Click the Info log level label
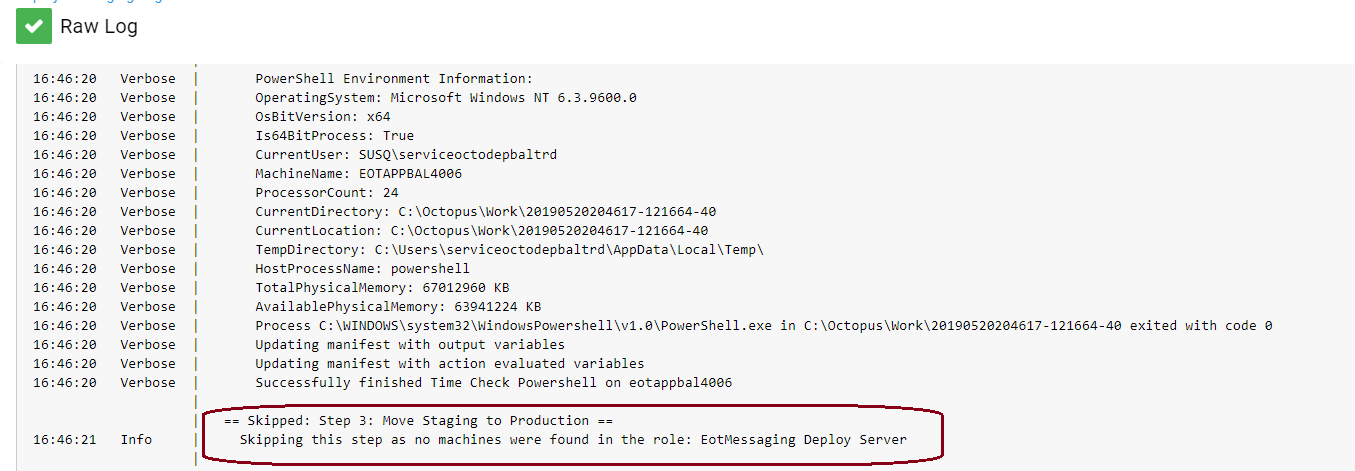1355x471 pixels. [x=137, y=440]
